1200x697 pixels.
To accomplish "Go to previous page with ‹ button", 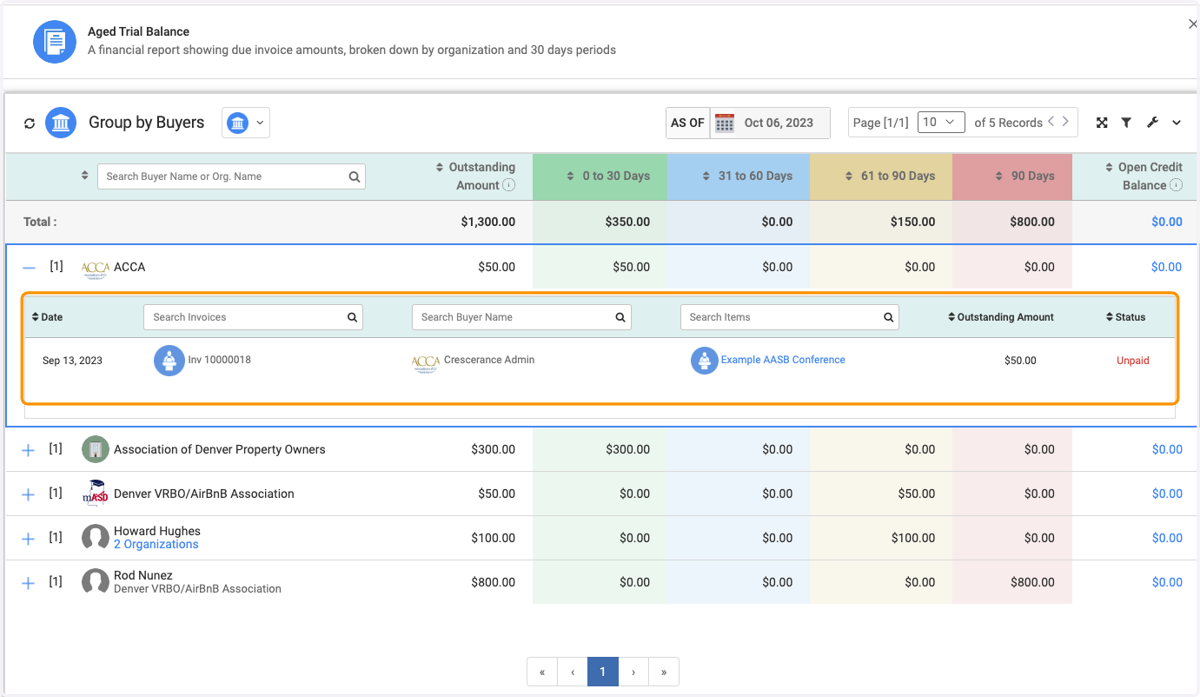I will pyautogui.click(x=572, y=672).
